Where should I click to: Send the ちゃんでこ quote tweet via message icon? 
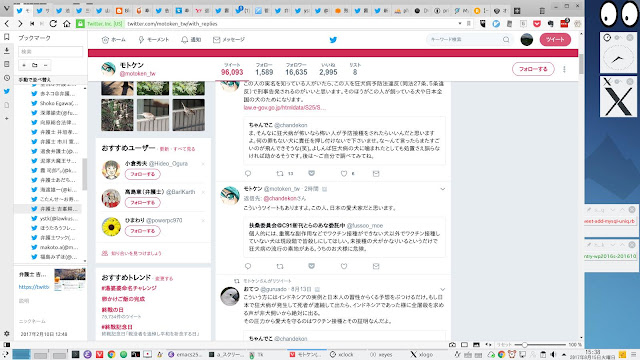click(376, 173)
